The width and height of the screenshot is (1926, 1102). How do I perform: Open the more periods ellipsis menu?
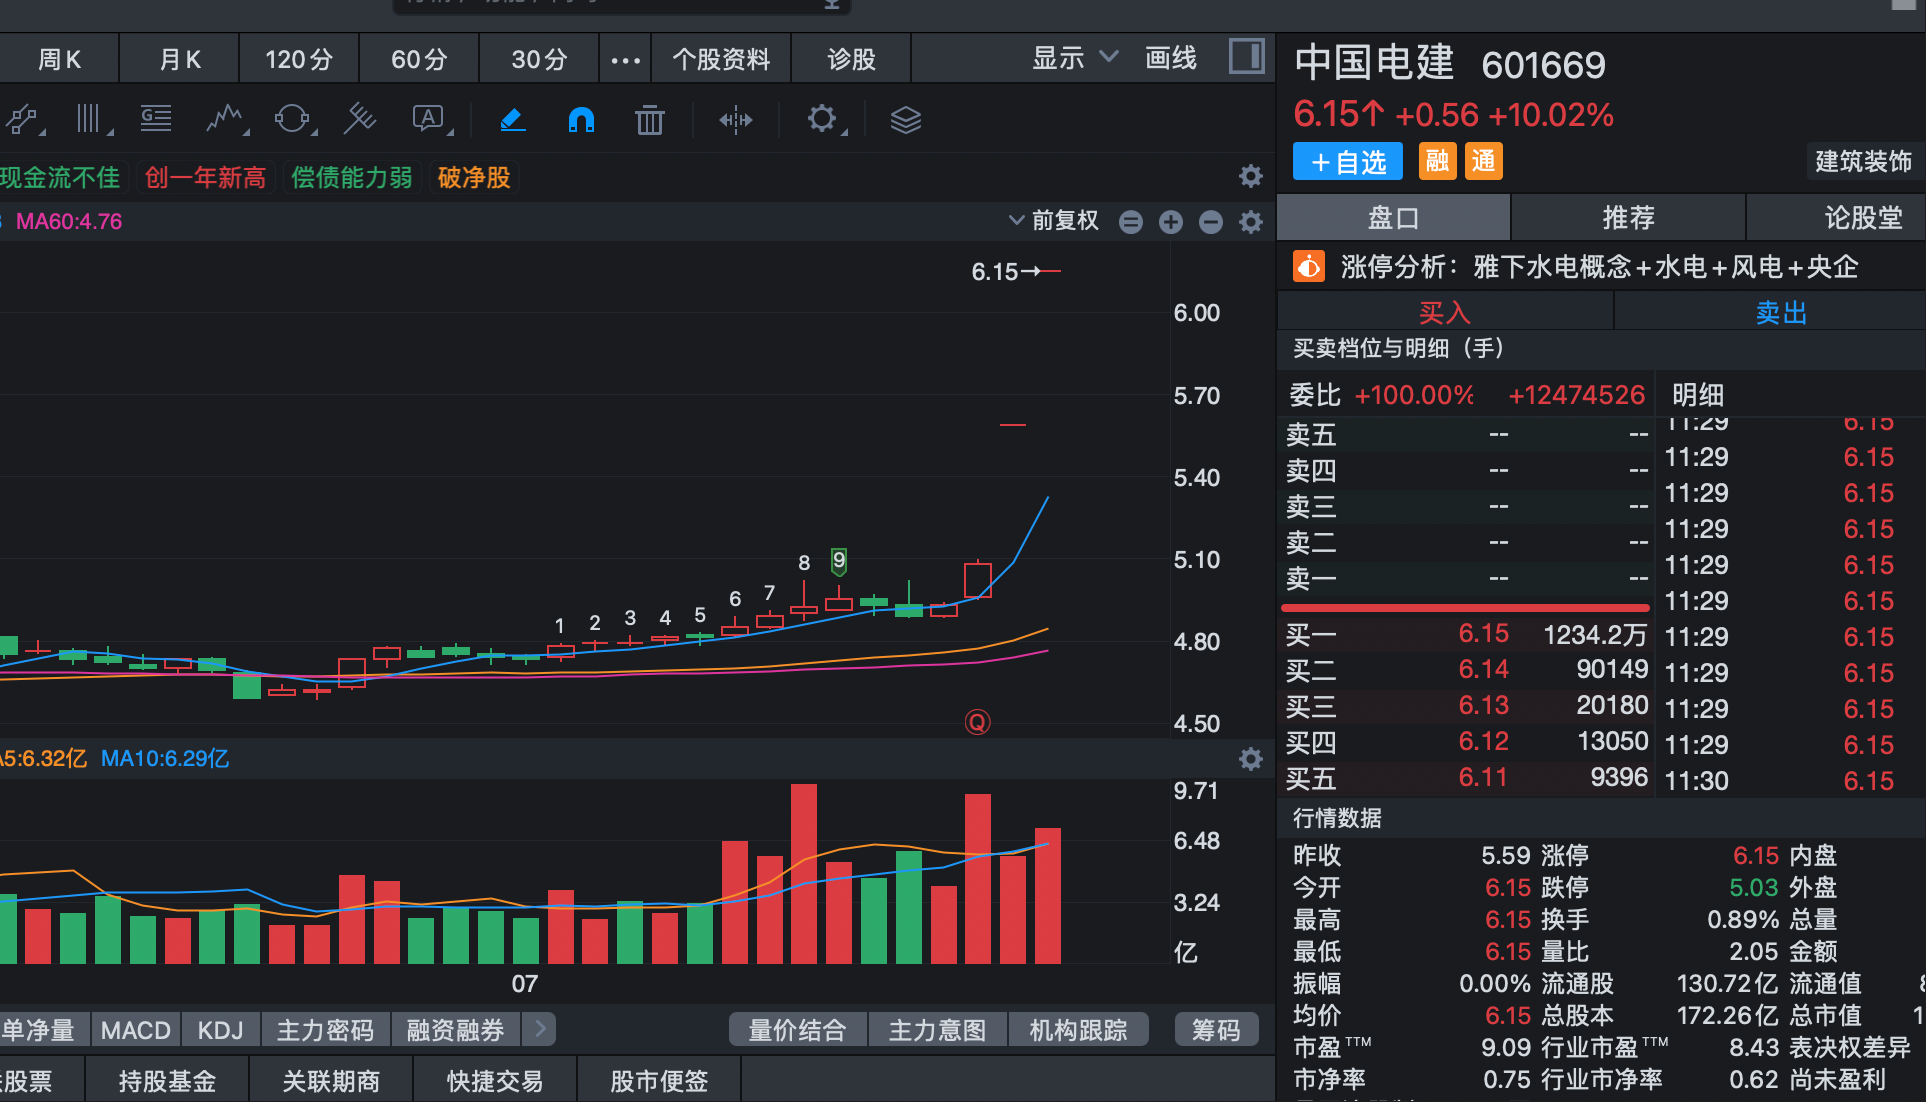point(625,59)
